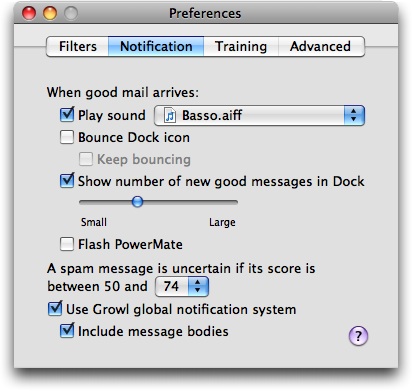Click the Dock badge size slider knob
This screenshot has width=412, height=391.
tap(137, 202)
